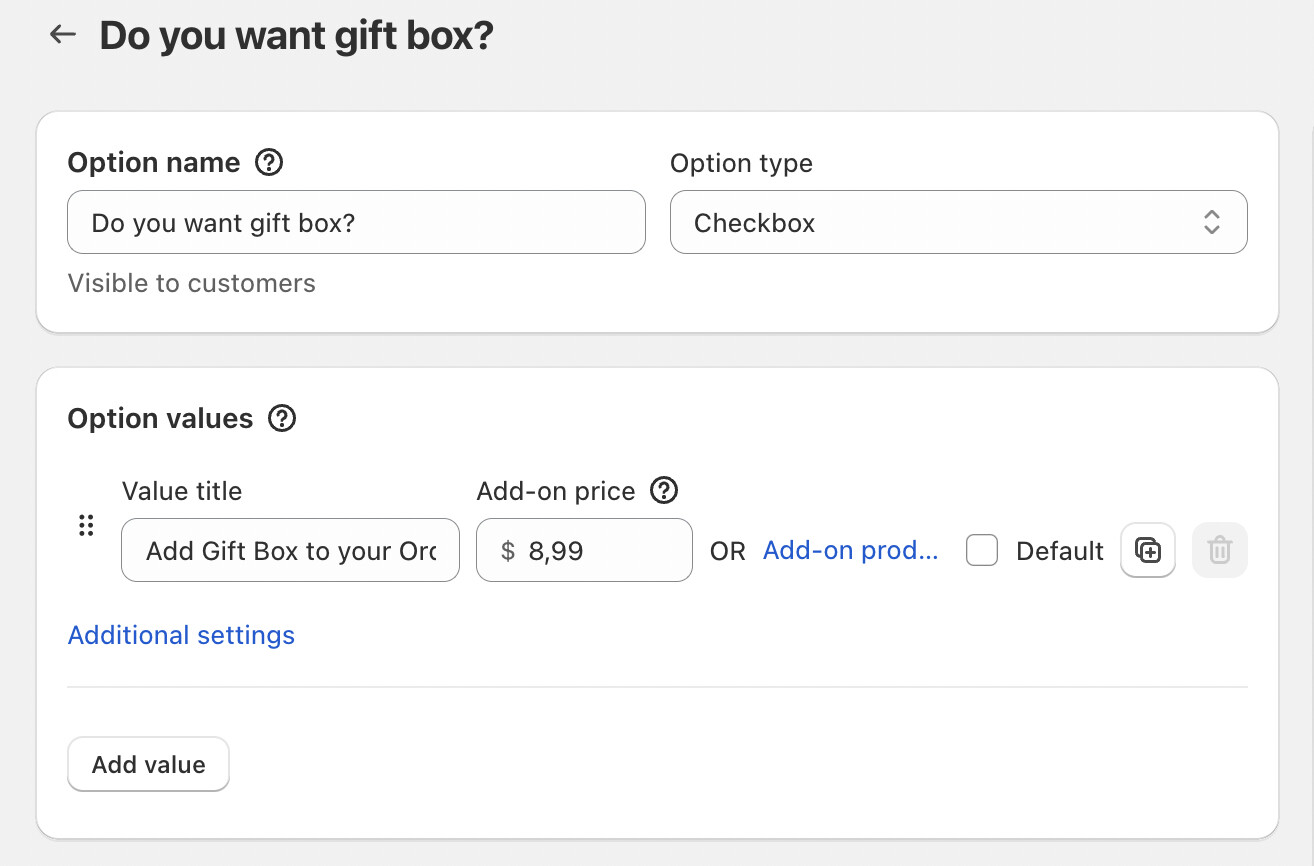1314x866 pixels.
Task: Select the Add-on price input showing 8,99
Action: (600, 550)
